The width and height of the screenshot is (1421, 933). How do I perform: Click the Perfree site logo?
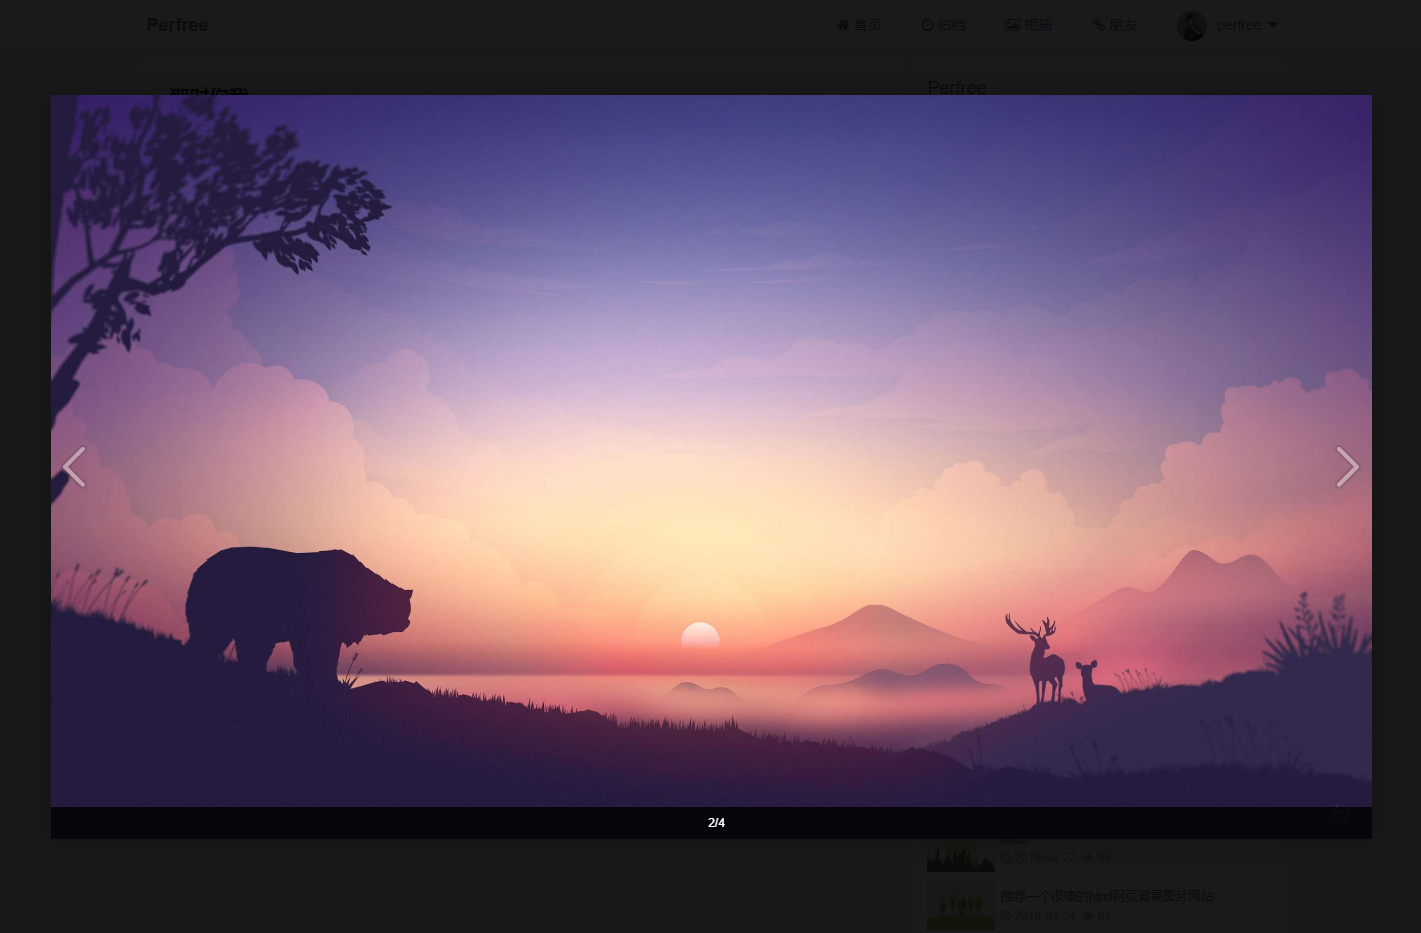[177, 25]
